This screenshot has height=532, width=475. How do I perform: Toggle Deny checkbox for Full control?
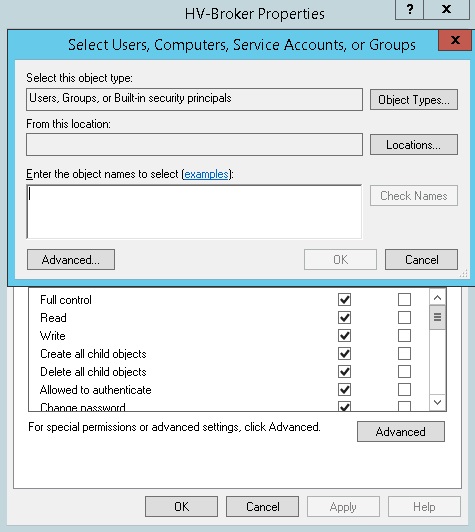(x=404, y=300)
